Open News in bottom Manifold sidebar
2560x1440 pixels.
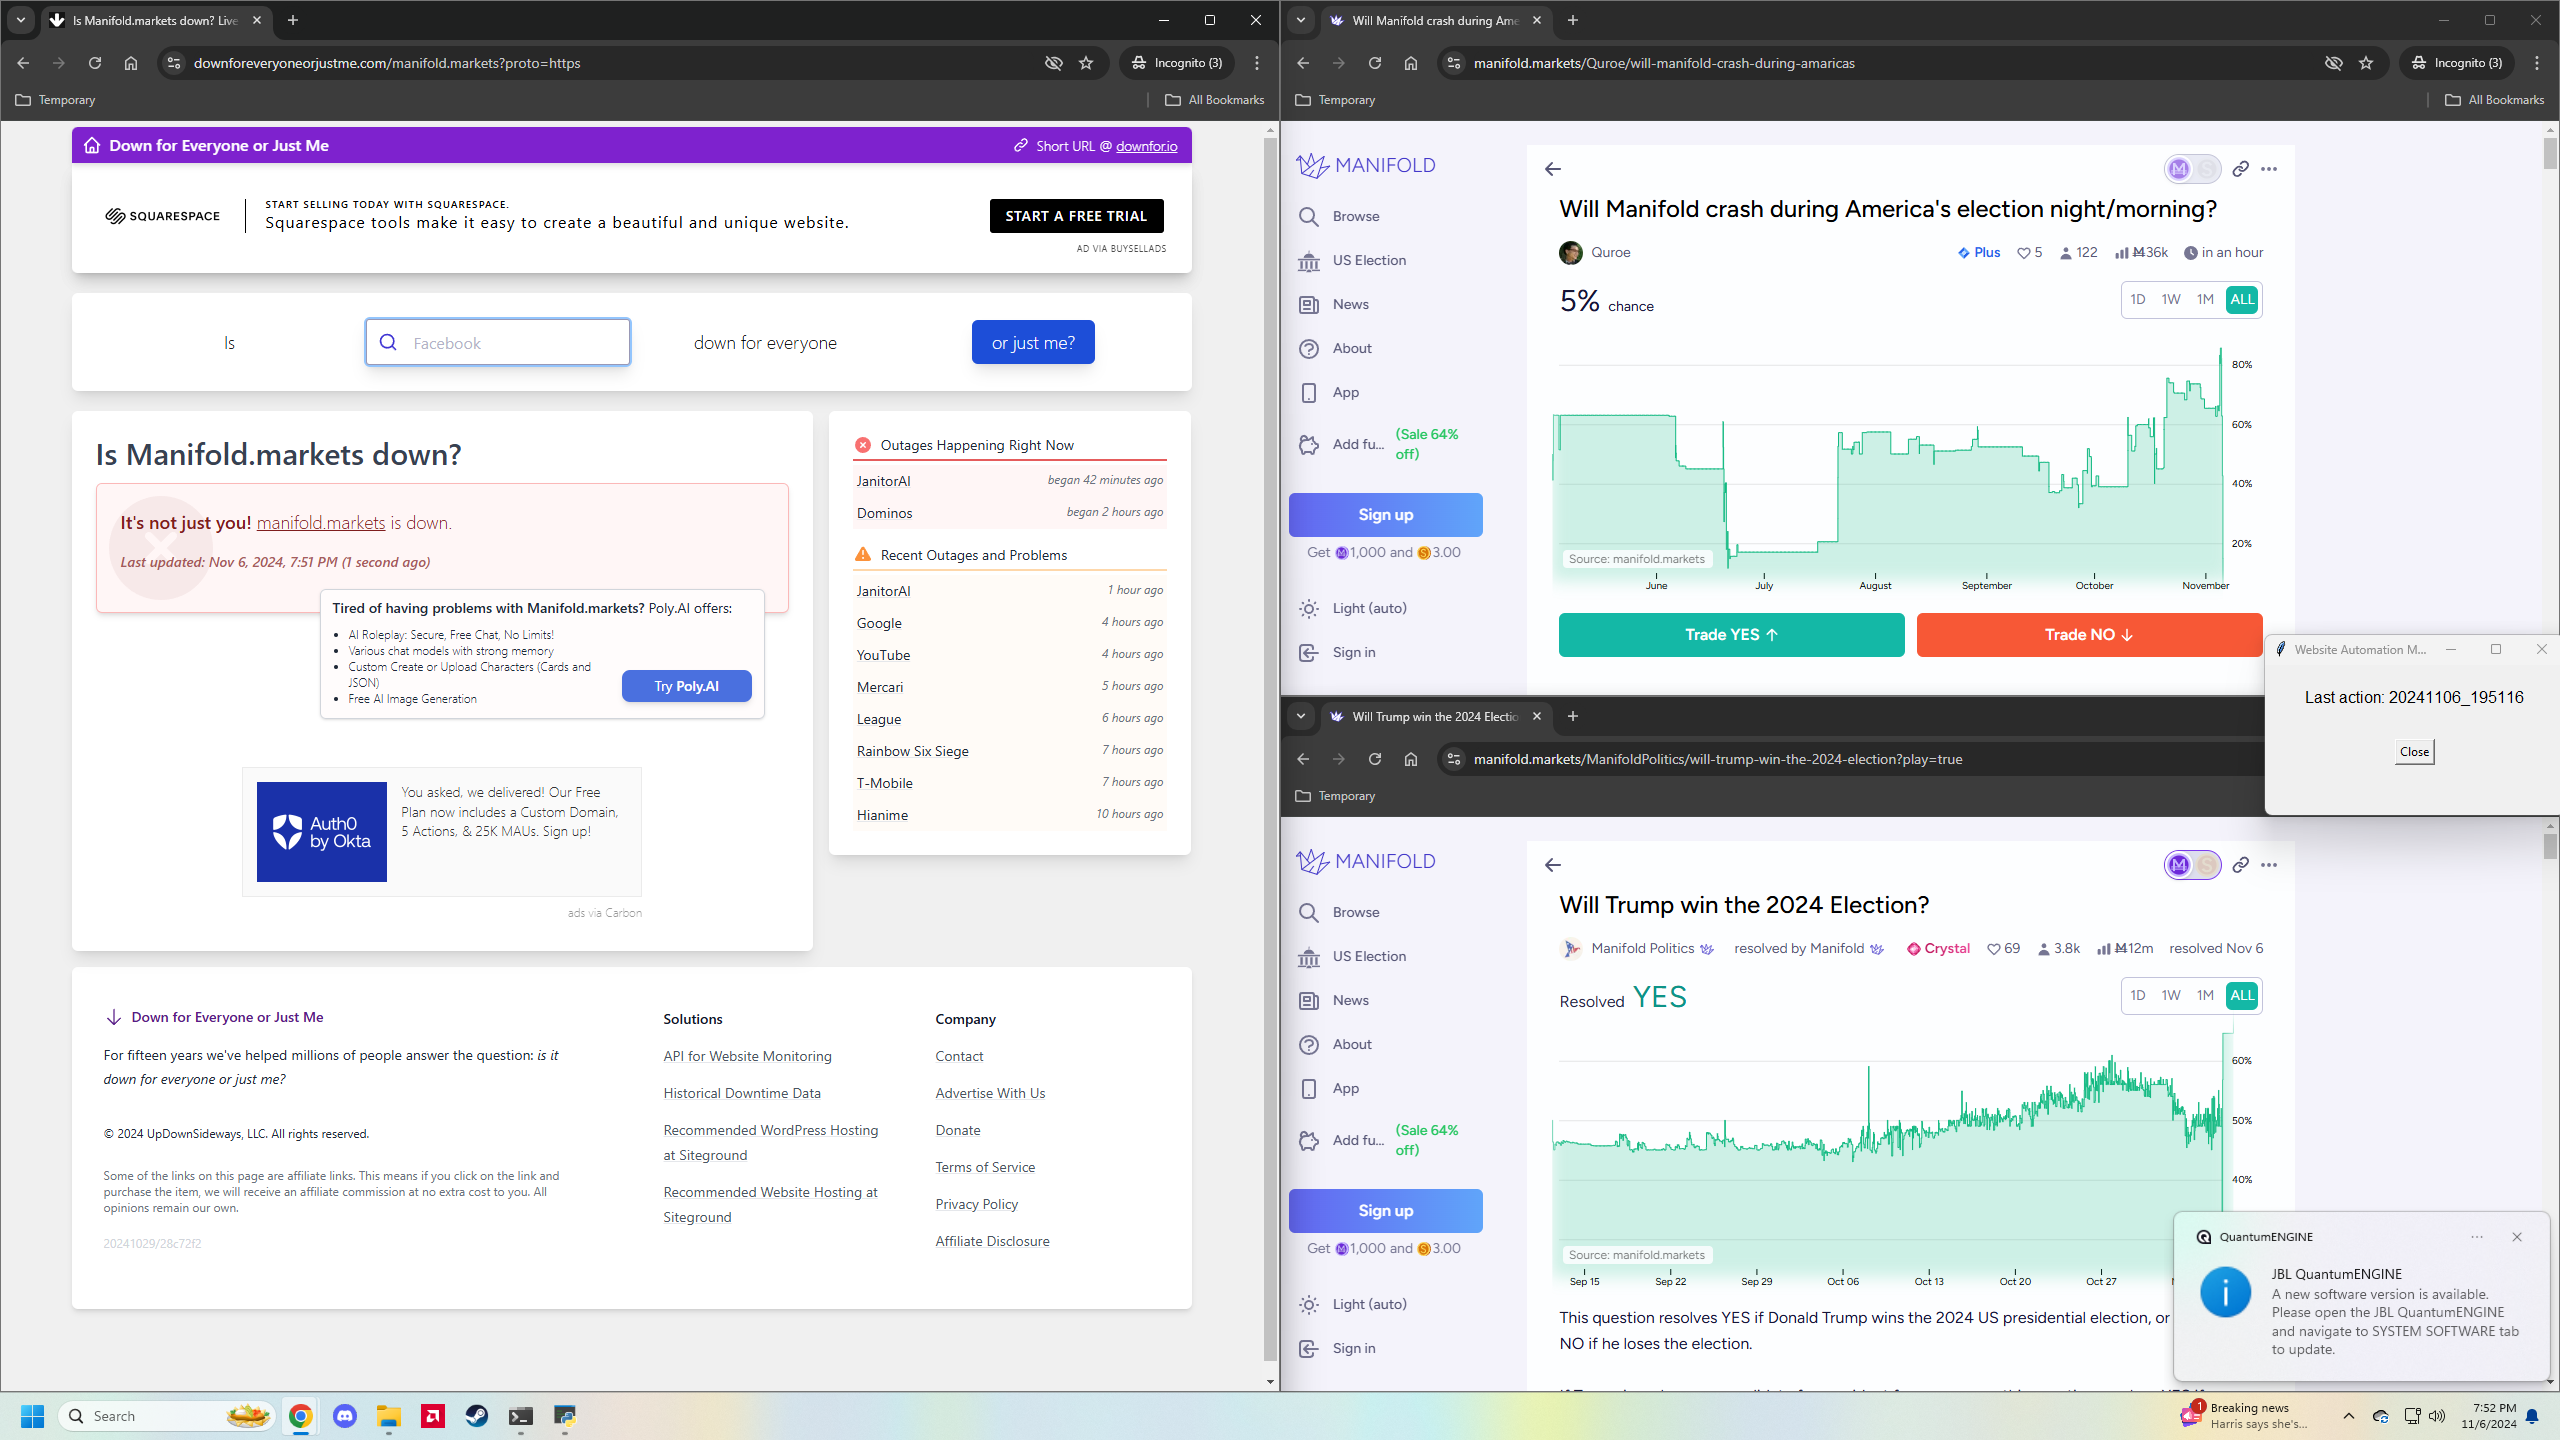(1350, 1000)
